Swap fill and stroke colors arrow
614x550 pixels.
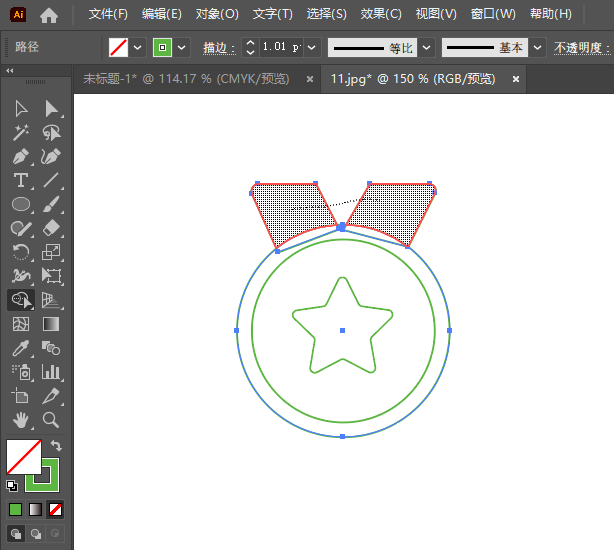coord(57,446)
